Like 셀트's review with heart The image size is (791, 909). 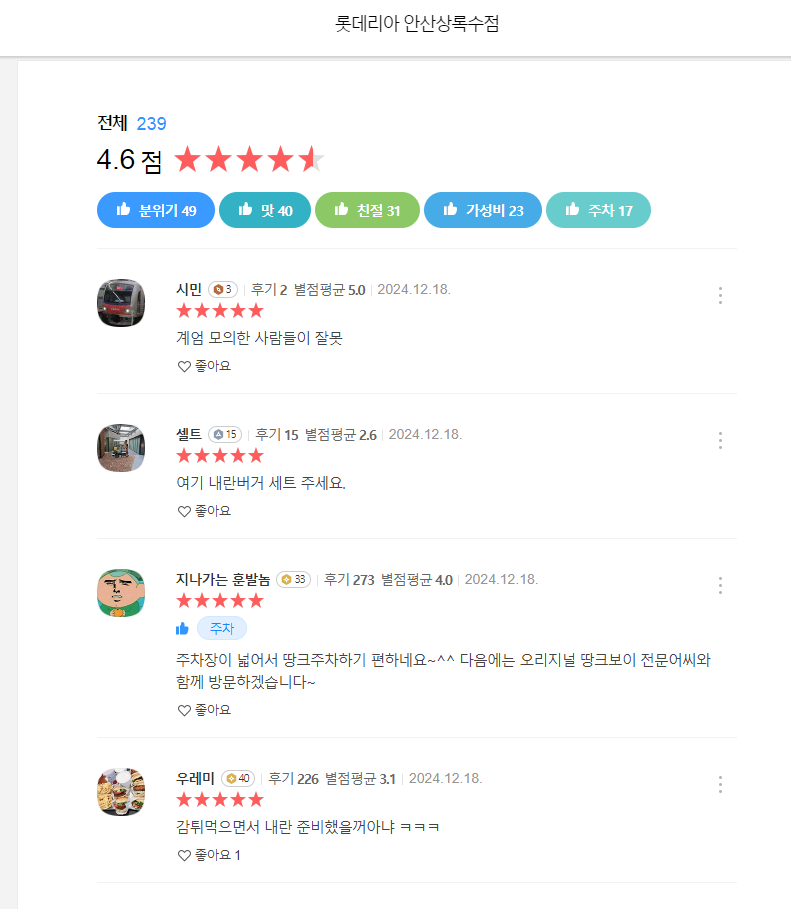click(204, 511)
